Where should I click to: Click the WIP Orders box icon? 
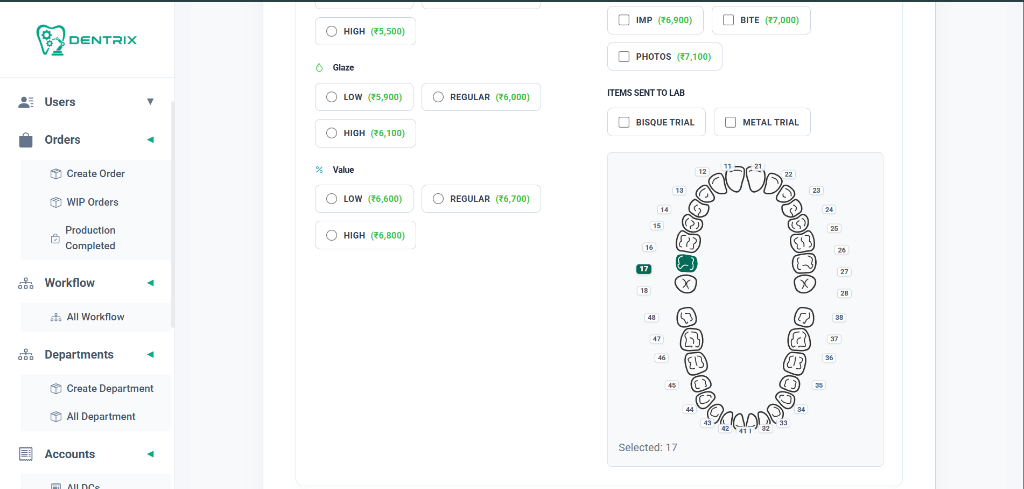click(56, 202)
